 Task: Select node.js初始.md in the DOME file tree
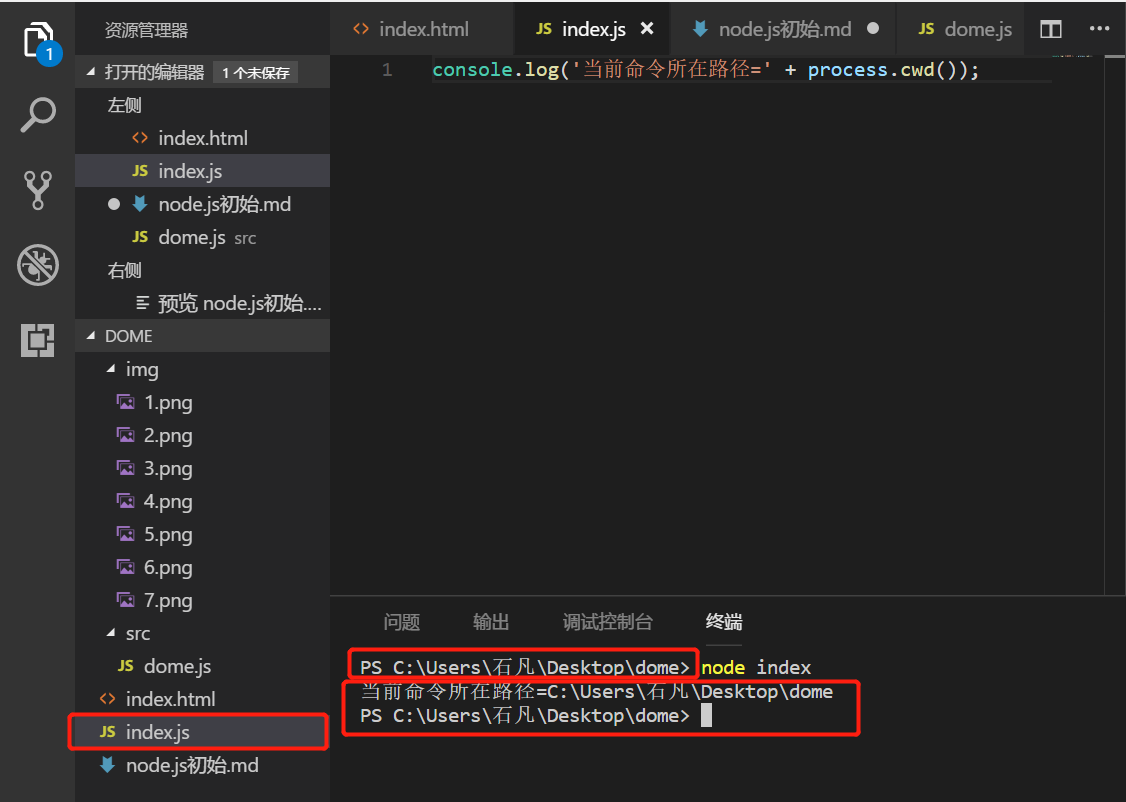coord(192,765)
